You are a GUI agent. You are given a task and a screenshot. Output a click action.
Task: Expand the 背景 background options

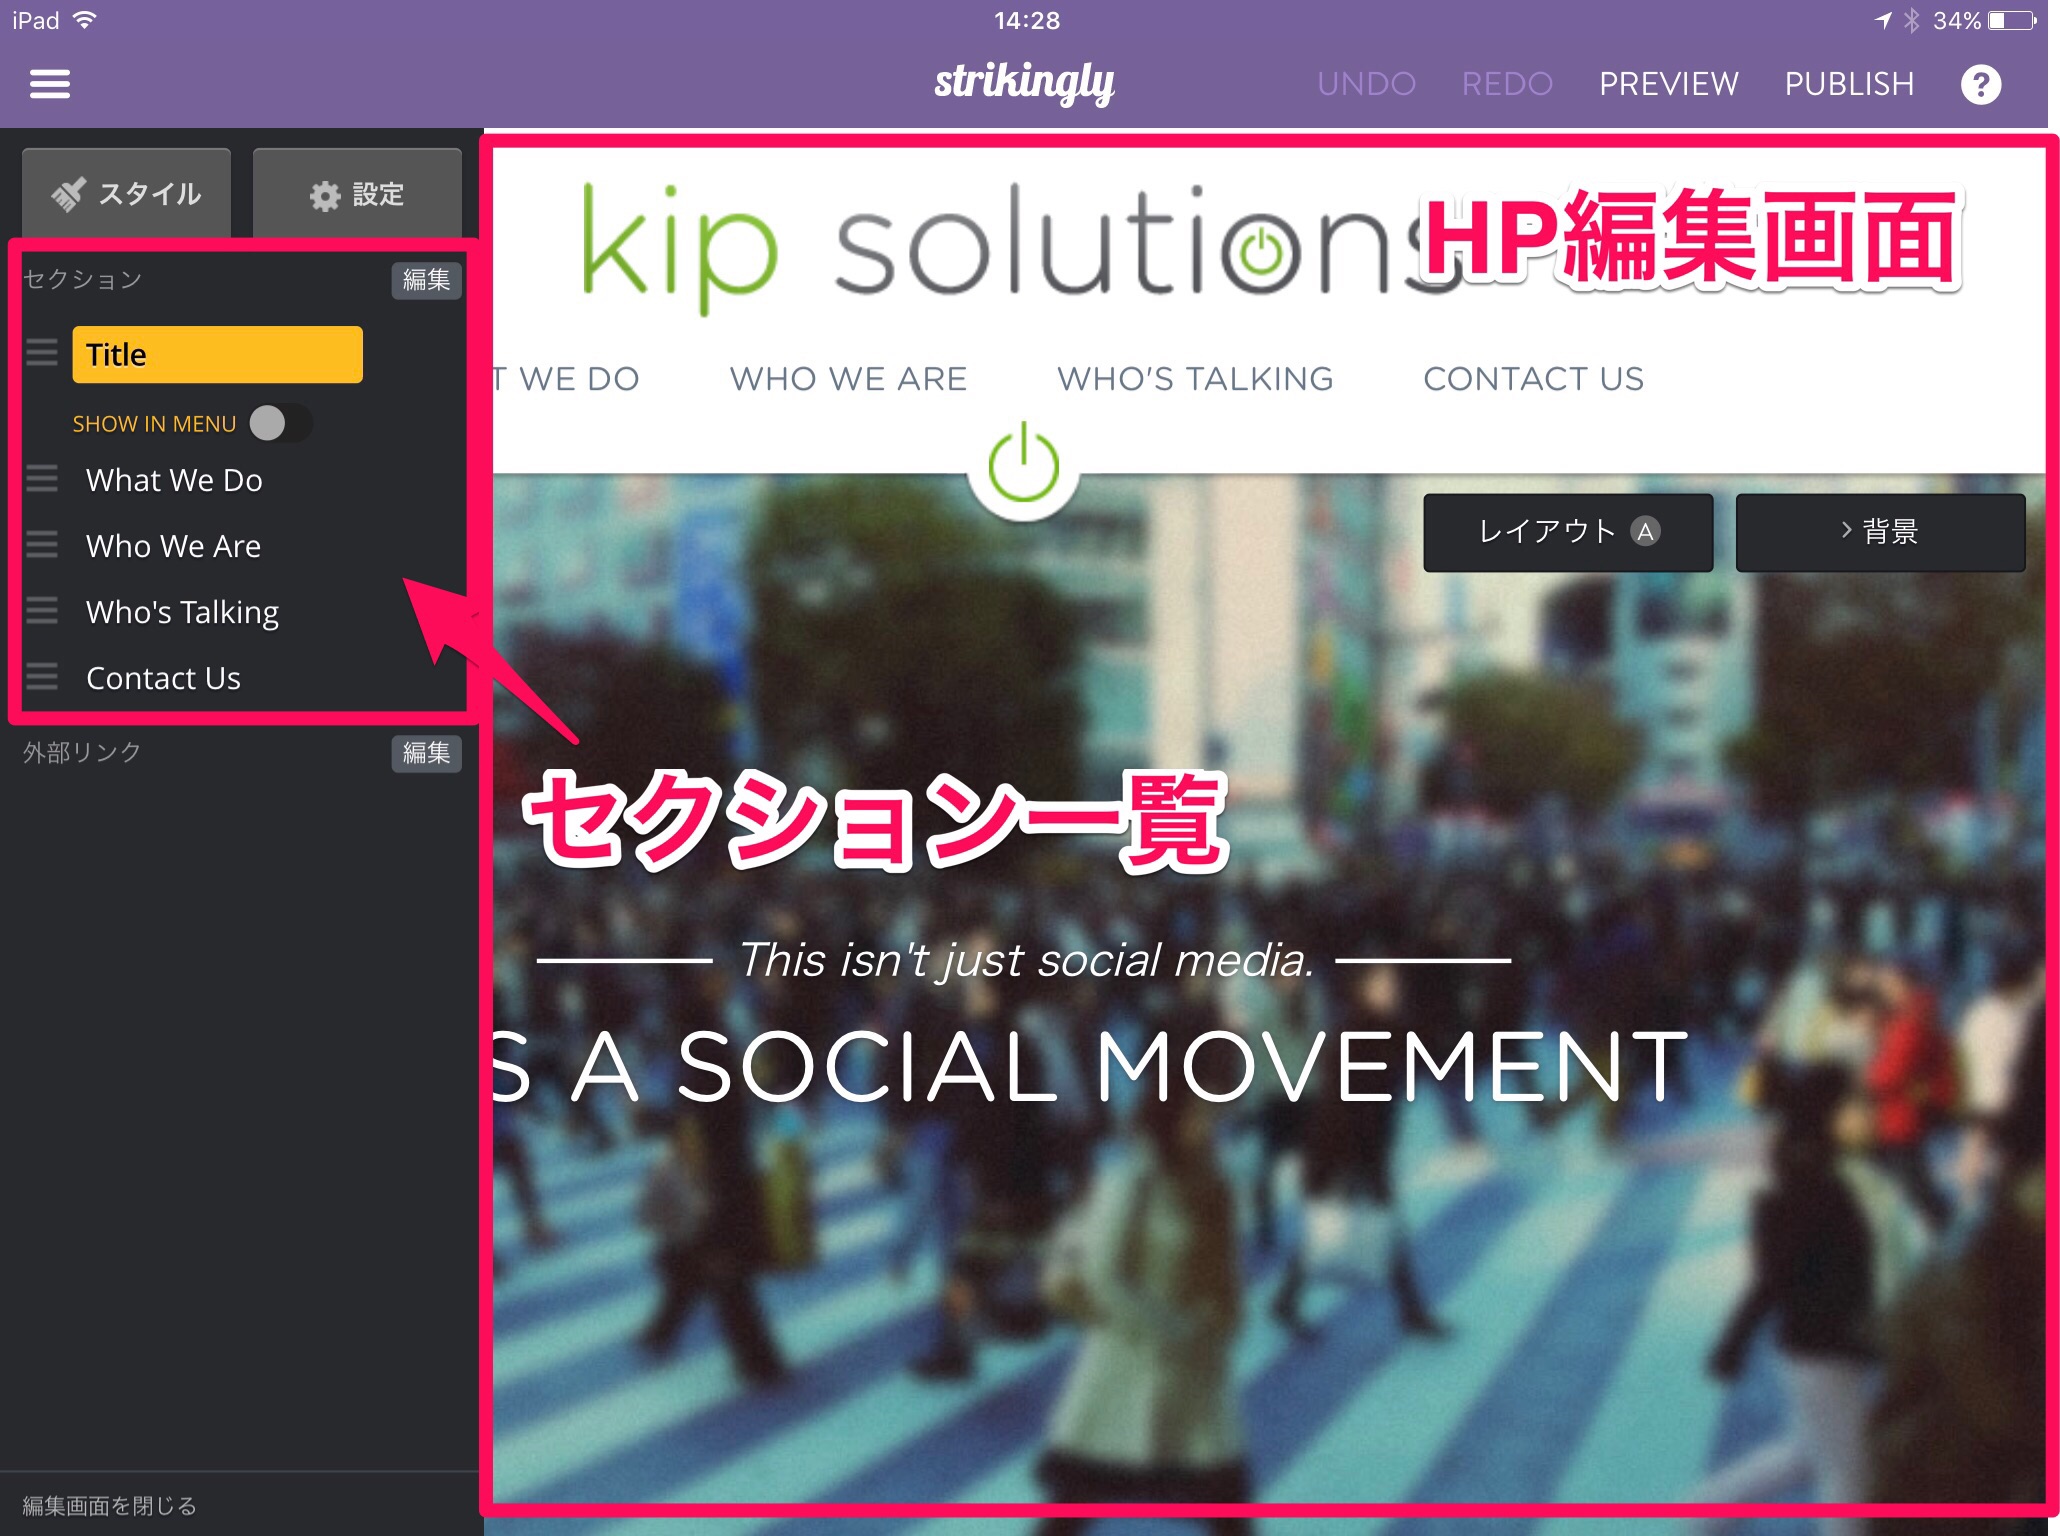coord(1879,532)
